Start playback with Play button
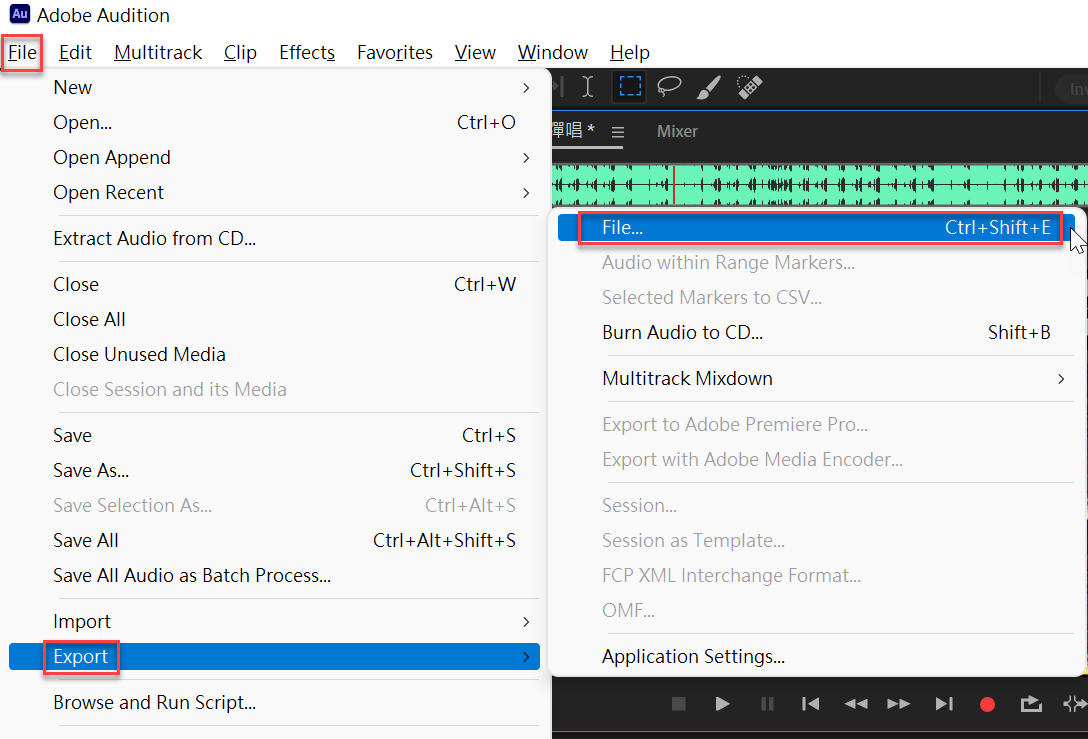 (x=722, y=704)
